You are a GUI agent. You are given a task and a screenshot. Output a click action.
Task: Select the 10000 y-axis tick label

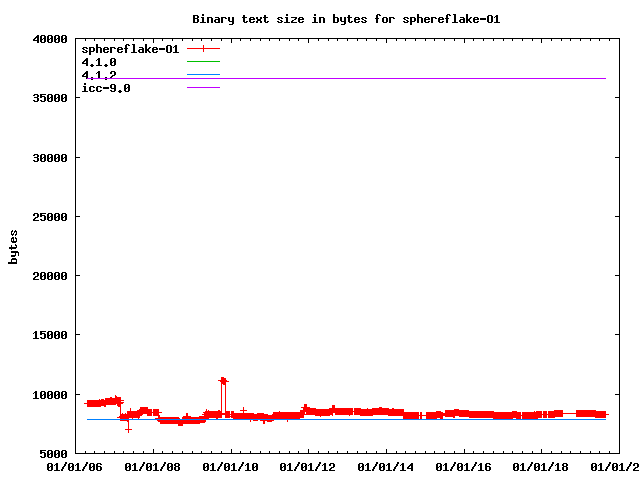click(x=48, y=395)
